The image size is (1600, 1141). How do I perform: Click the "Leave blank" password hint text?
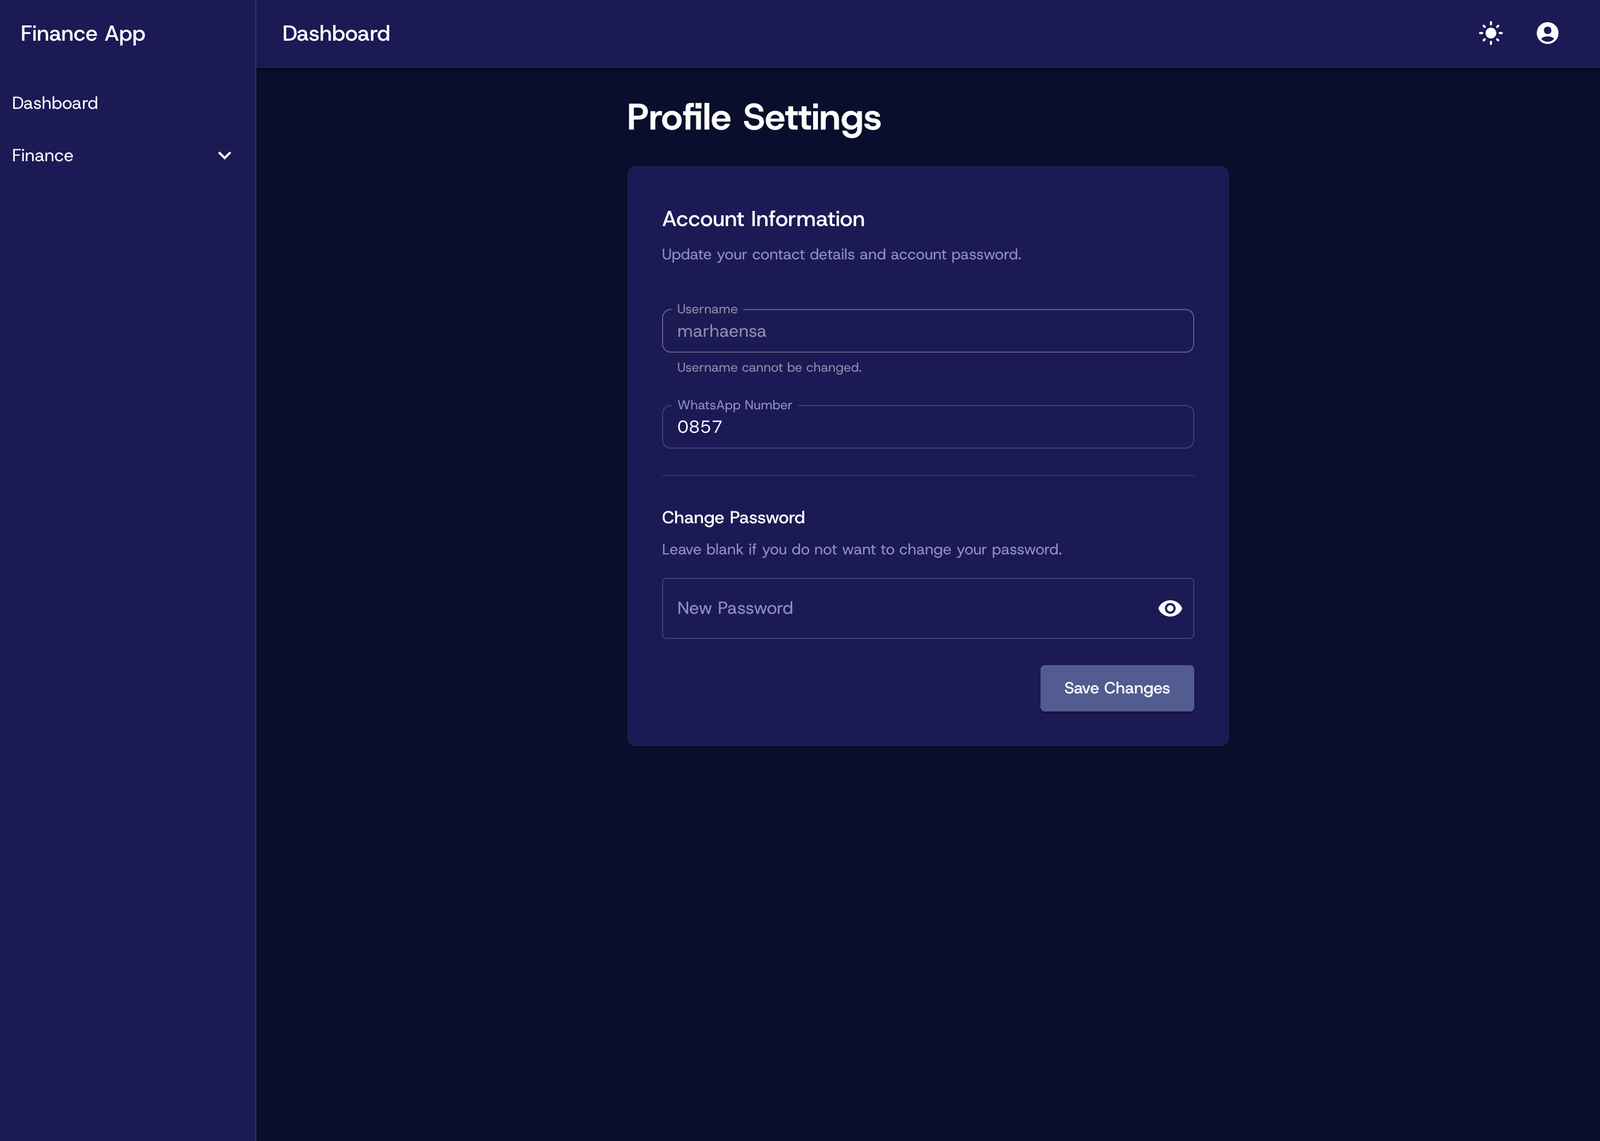[x=861, y=550]
